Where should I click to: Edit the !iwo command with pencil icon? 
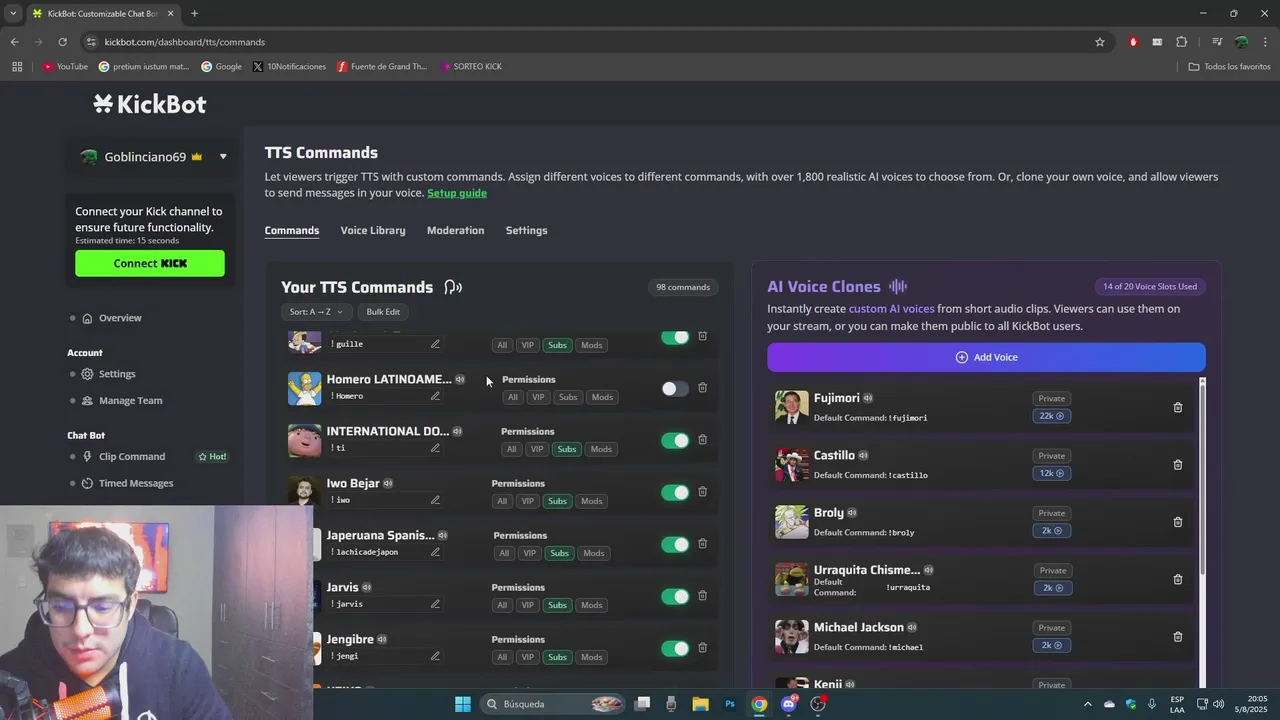(435, 500)
